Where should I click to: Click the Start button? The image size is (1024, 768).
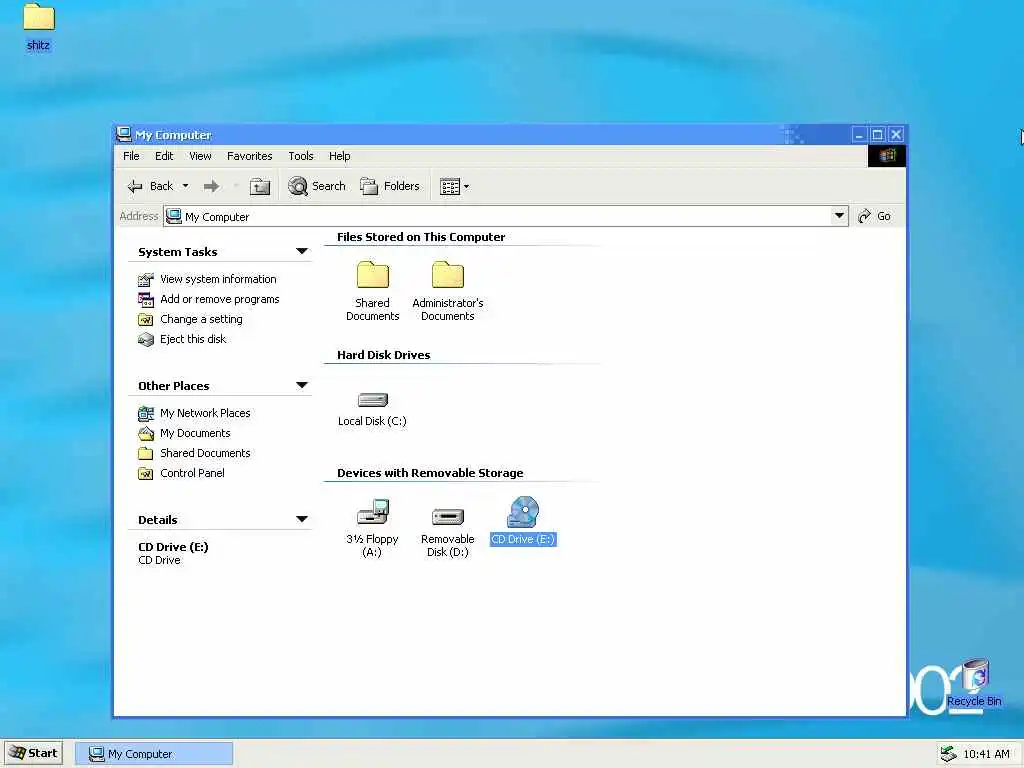tap(33, 754)
